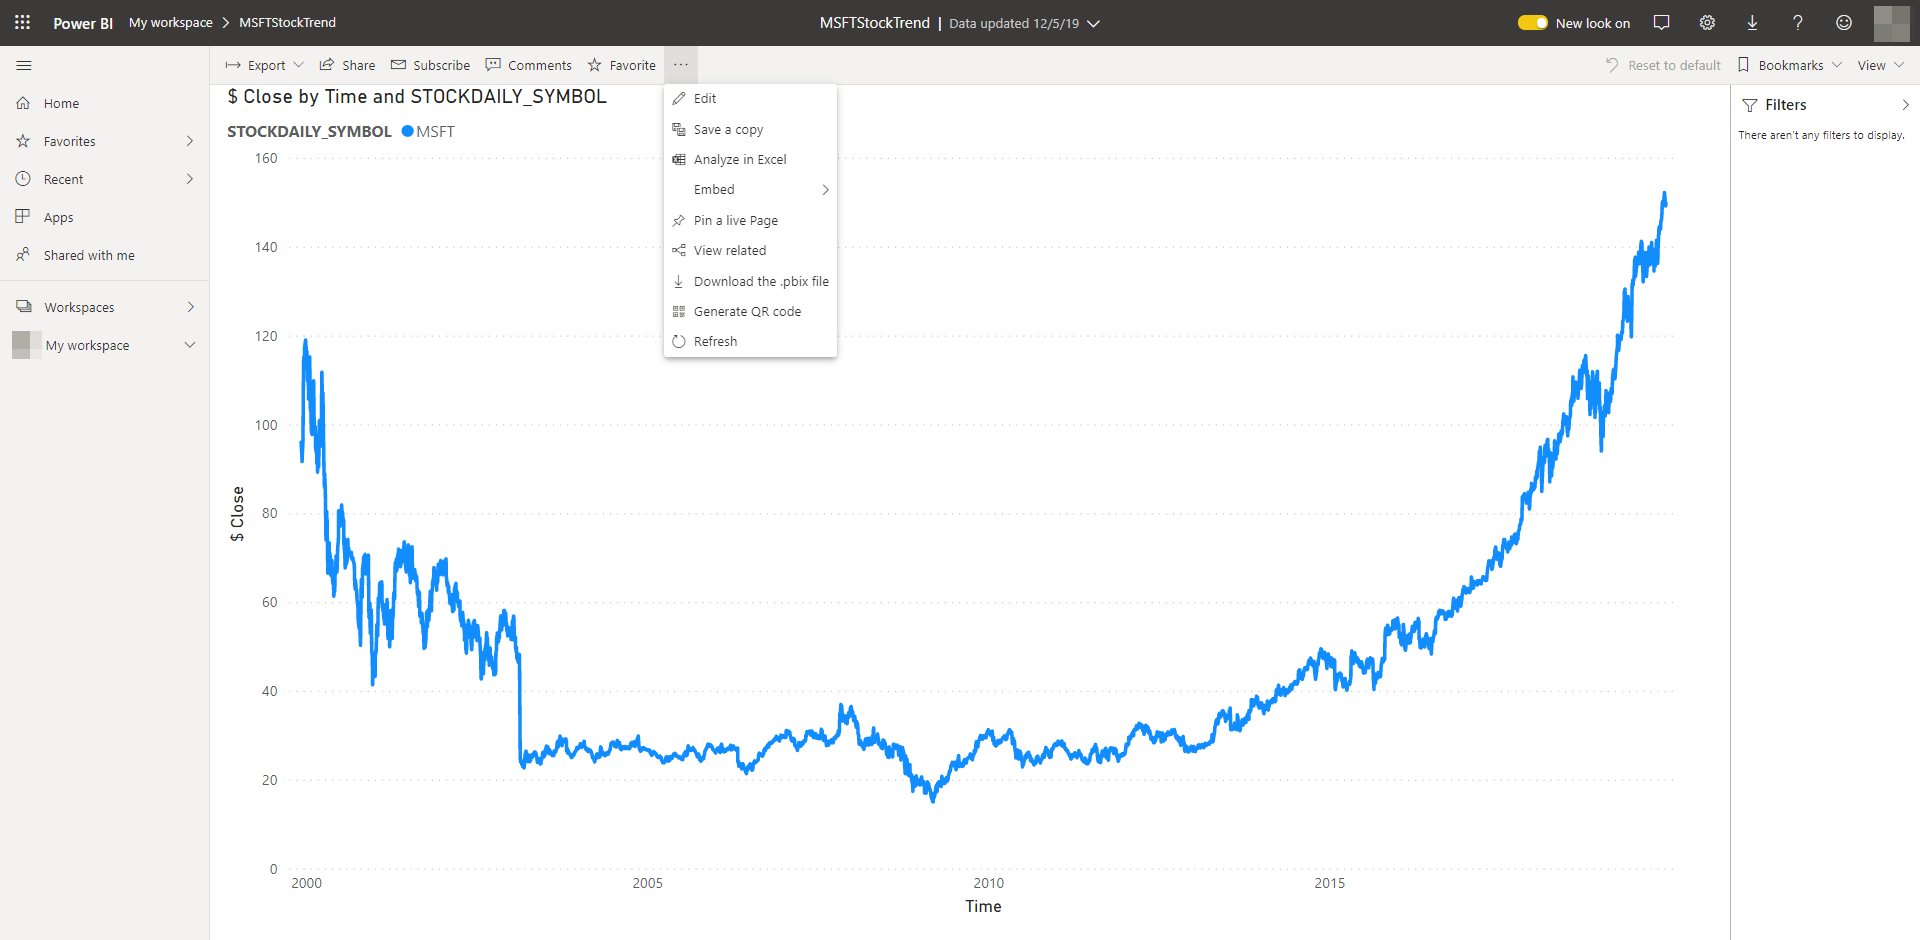Click the MSFT blue legend marker
The image size is (1920, 940).
tap(408, 131)
